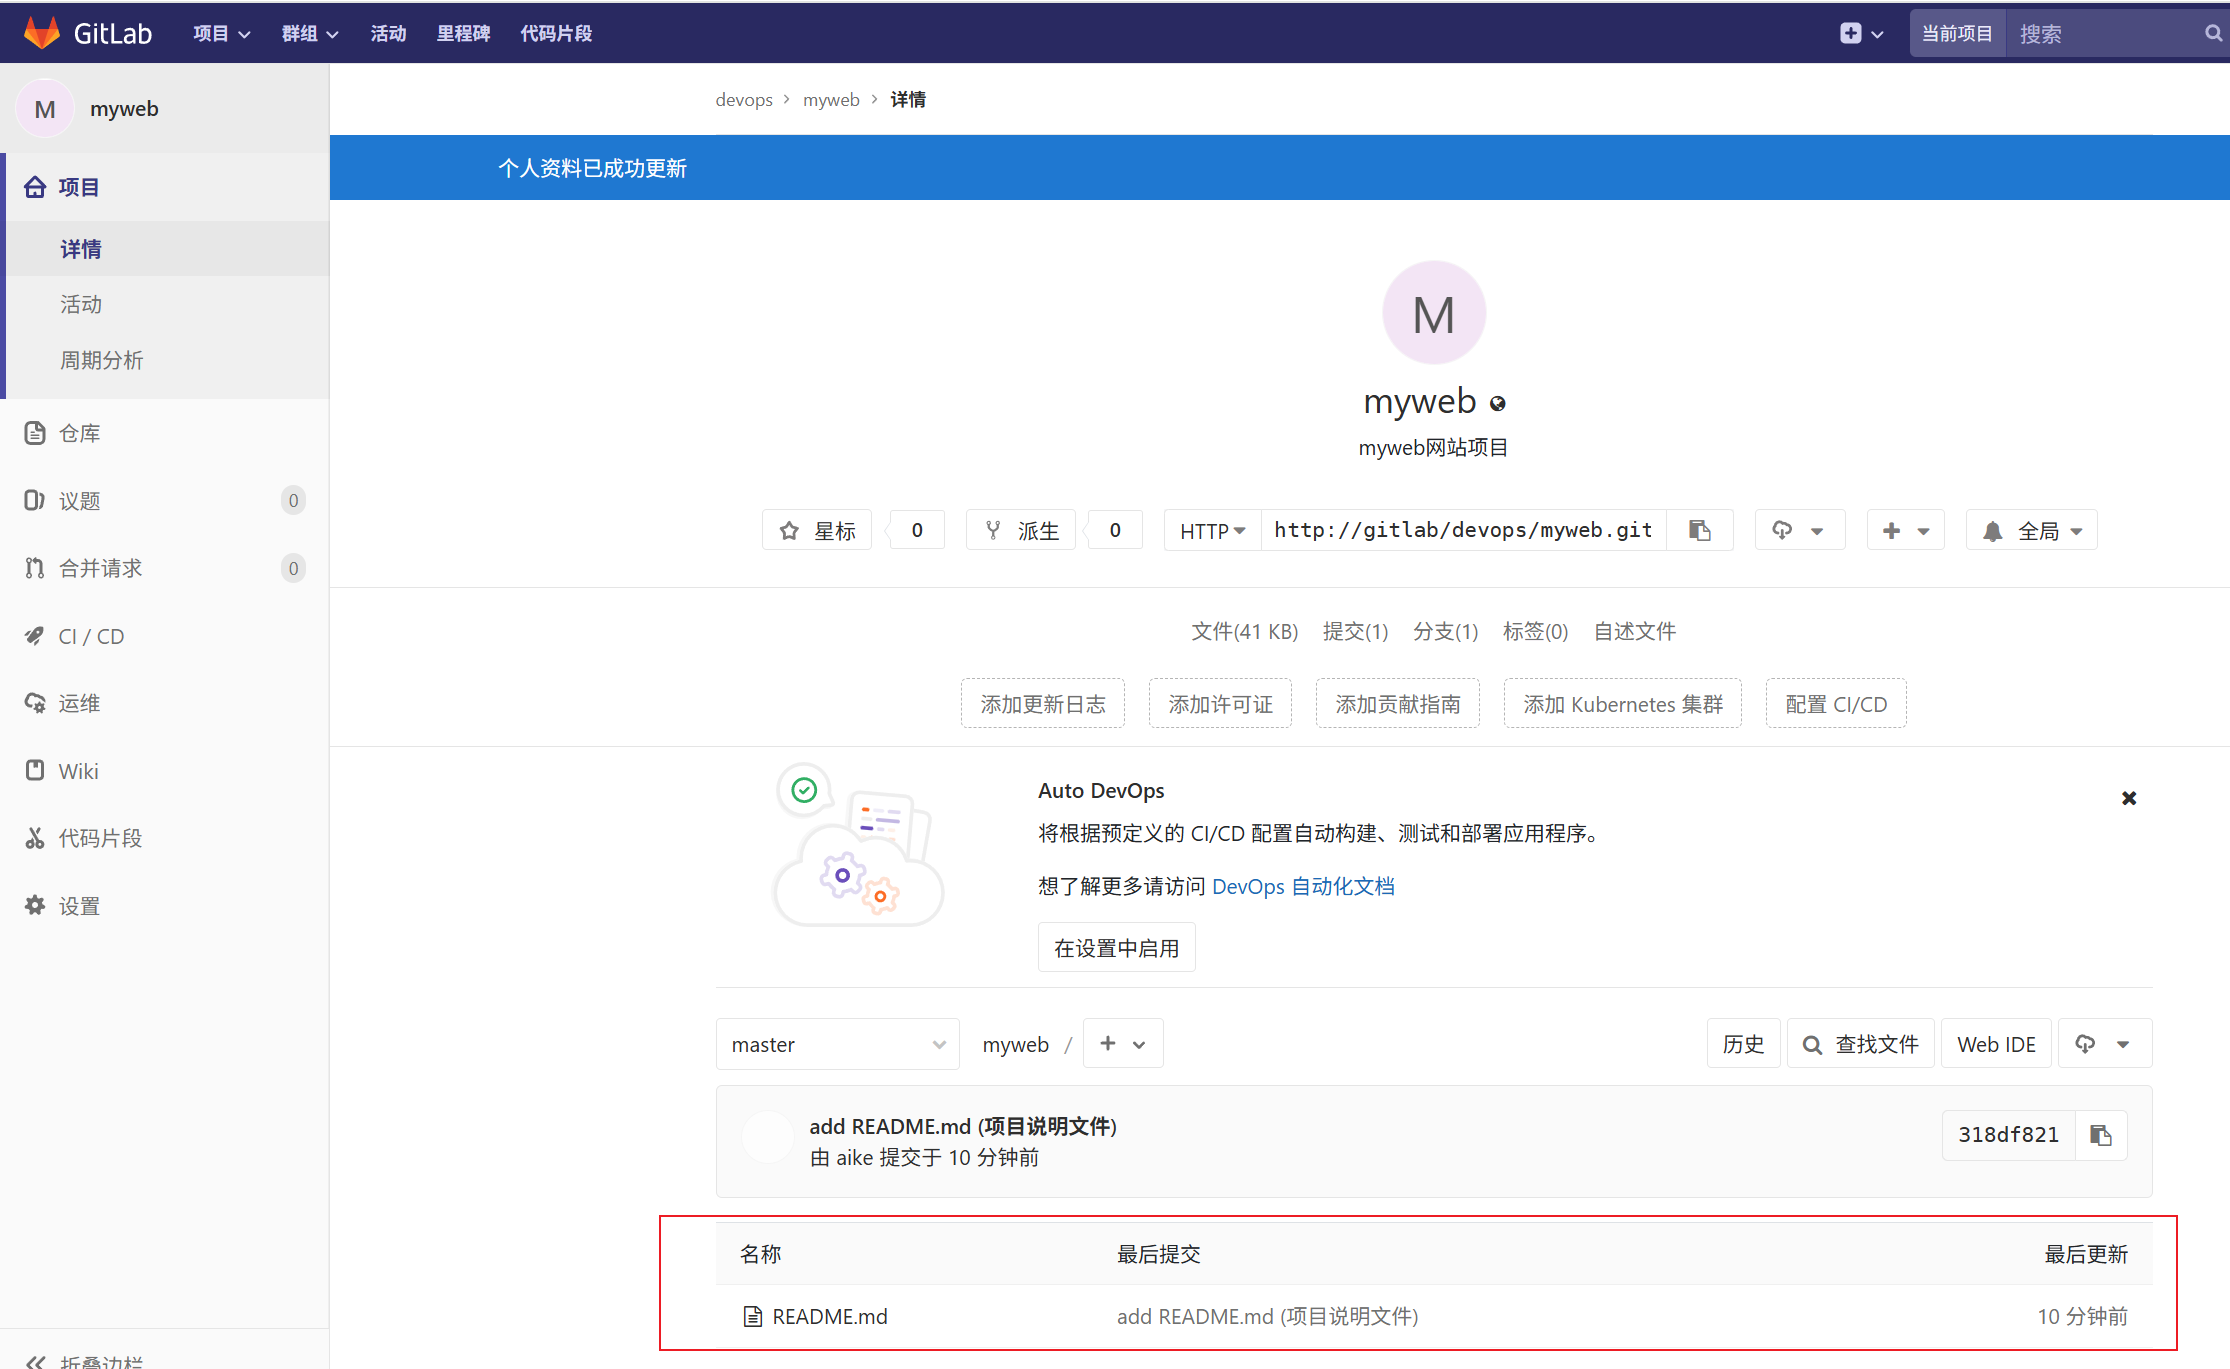Copy commit SHA 318df821
The height and width of the screenshot is (1369, 2230).
click(x=2100, y=1135)
